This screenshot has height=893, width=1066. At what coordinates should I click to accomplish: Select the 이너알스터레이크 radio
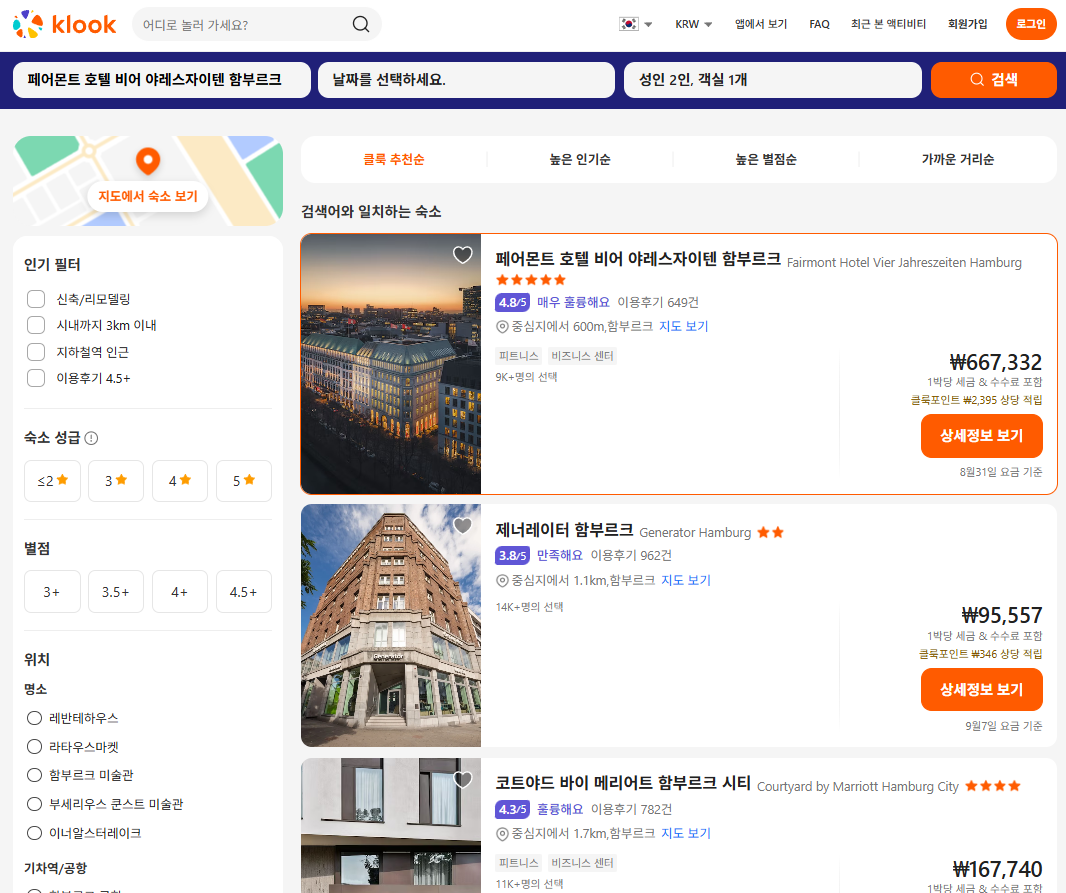34,833
